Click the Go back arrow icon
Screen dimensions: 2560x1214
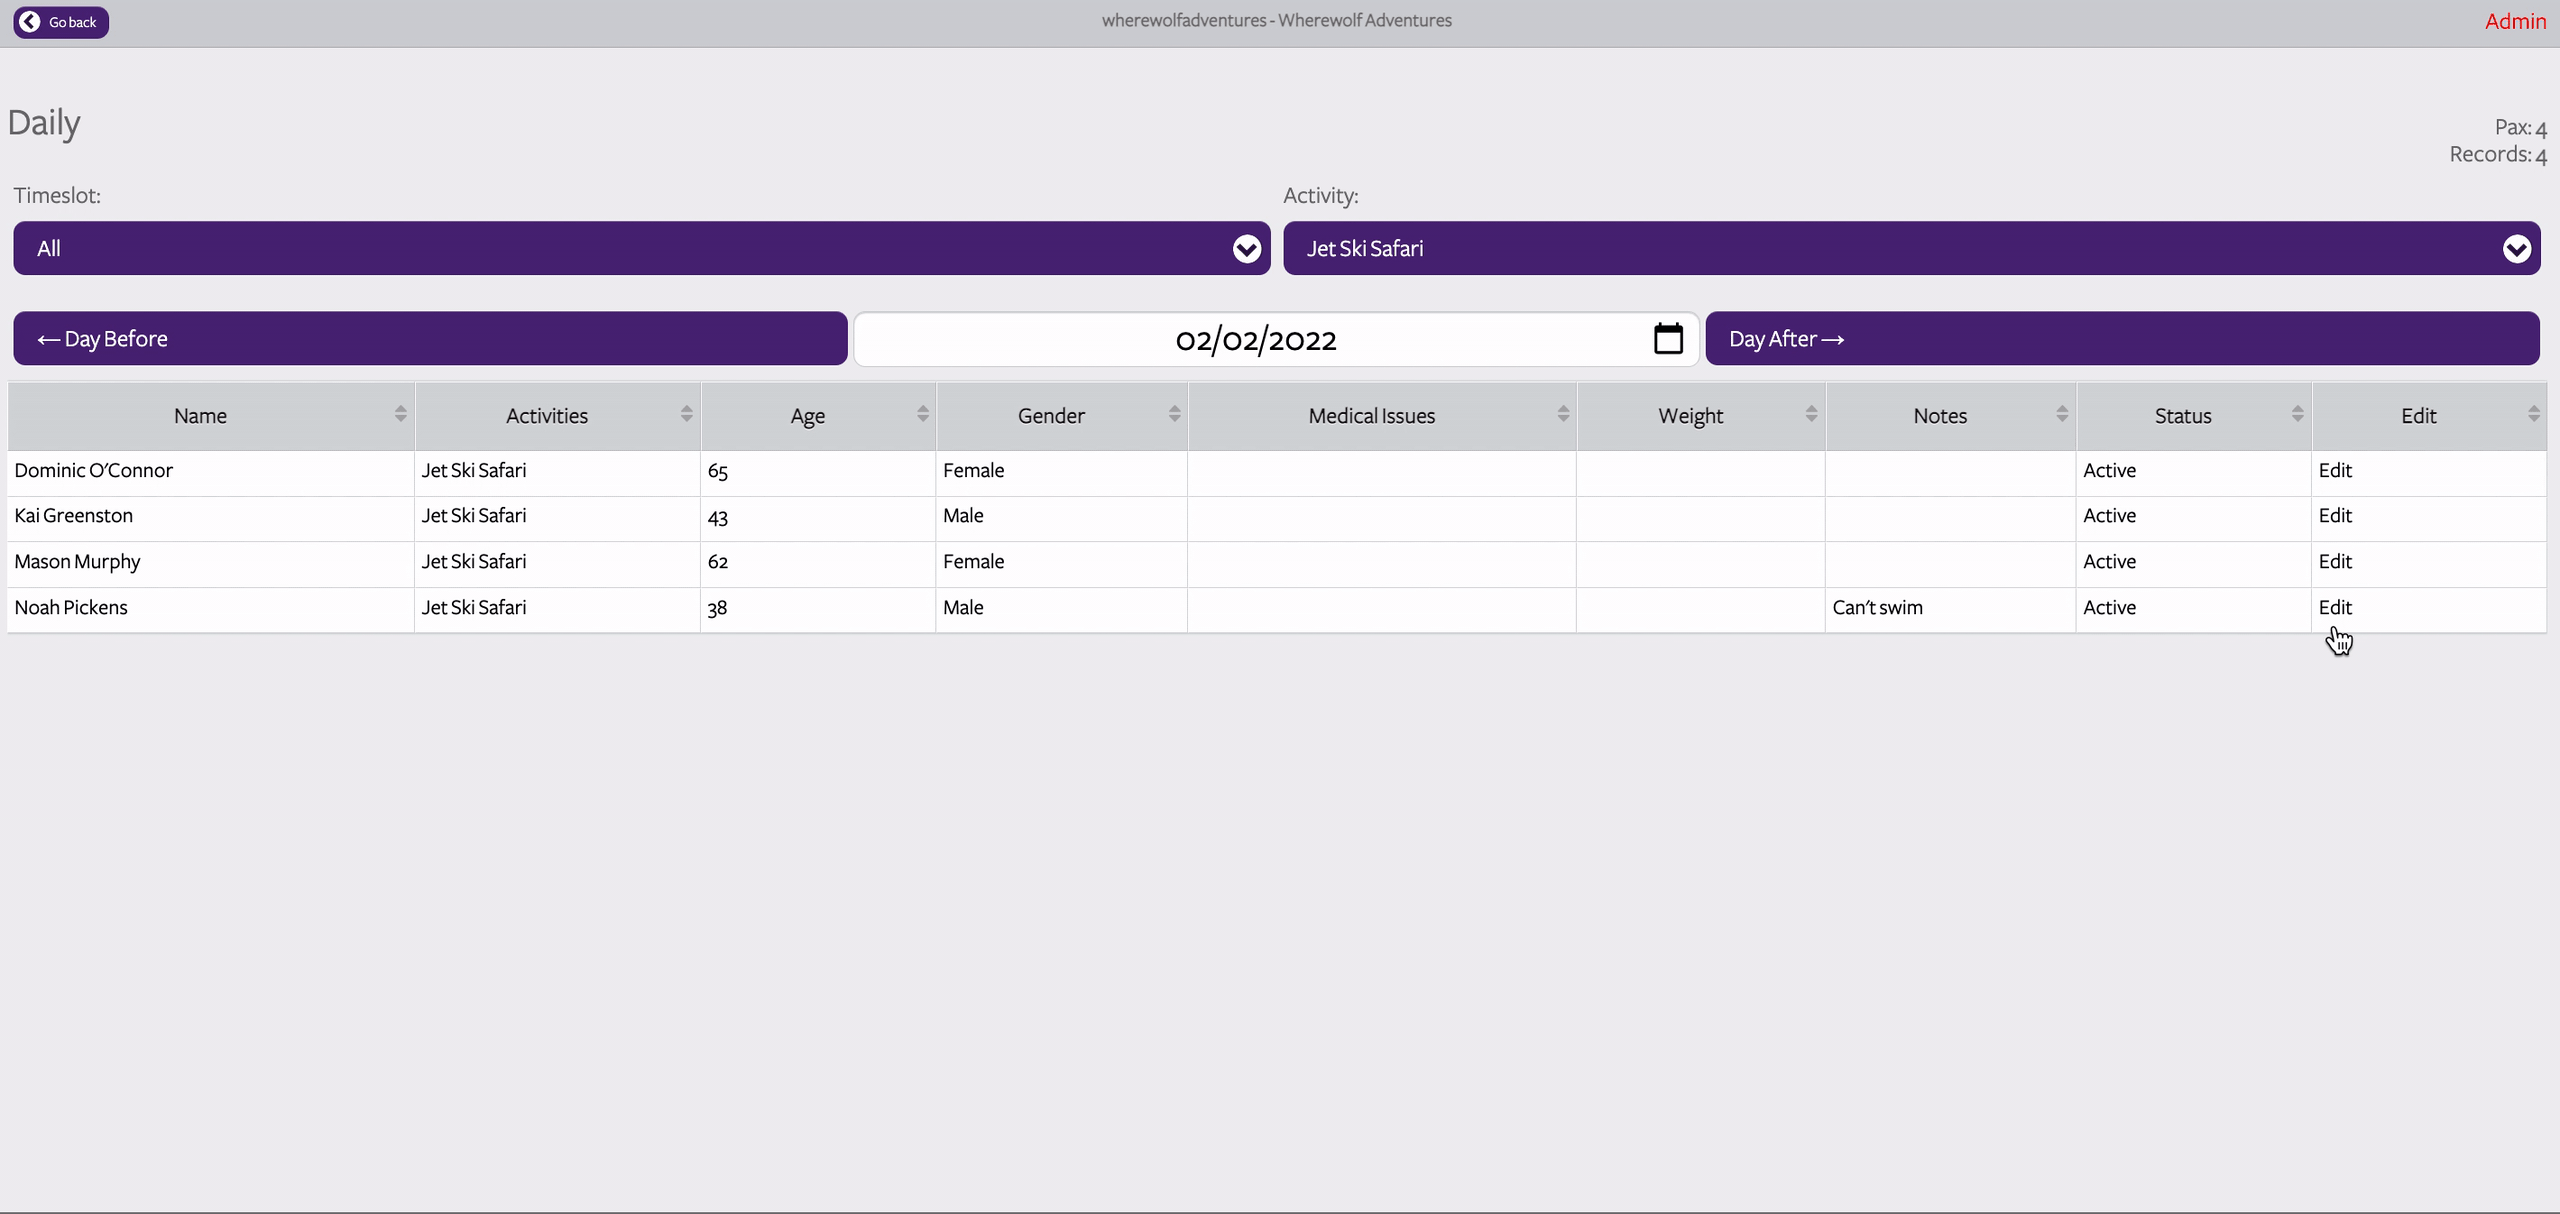[30, 22]
